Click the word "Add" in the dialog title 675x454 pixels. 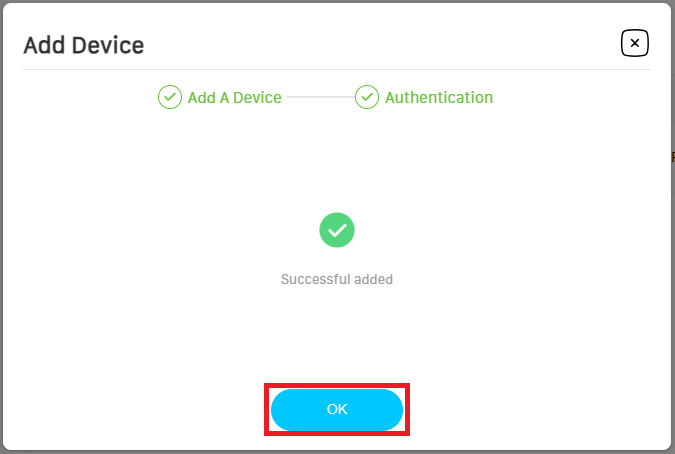click(40, 45)
